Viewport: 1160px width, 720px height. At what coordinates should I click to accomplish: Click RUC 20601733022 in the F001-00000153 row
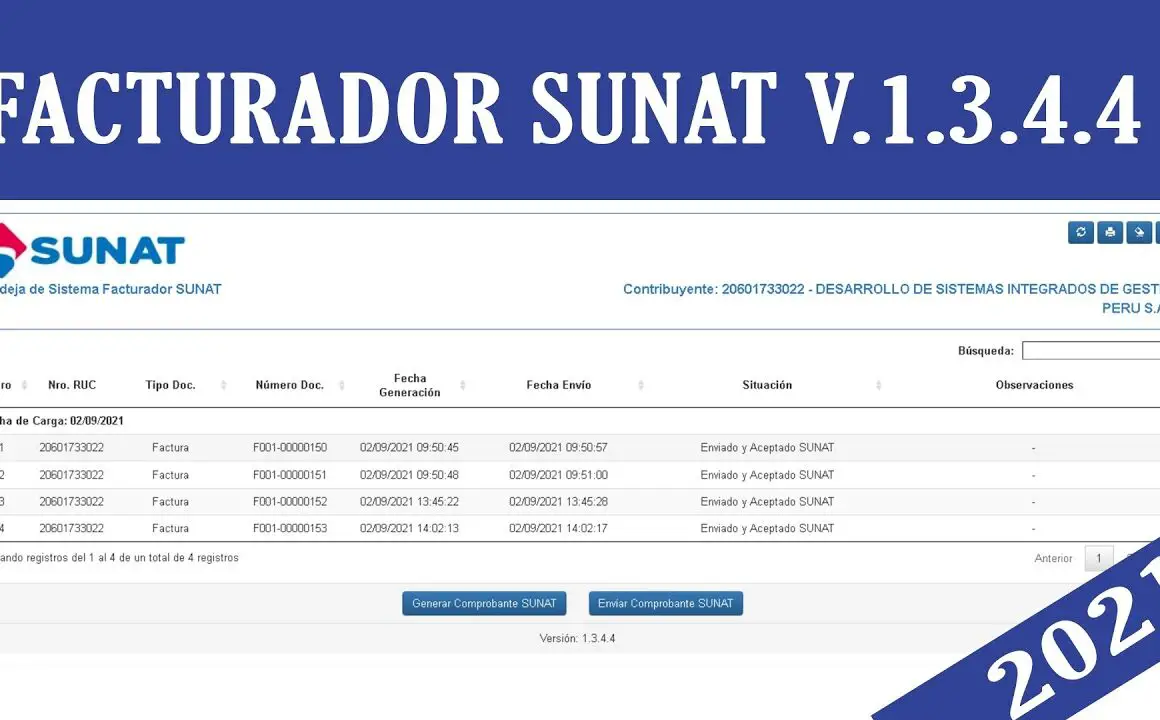[72, 528]
